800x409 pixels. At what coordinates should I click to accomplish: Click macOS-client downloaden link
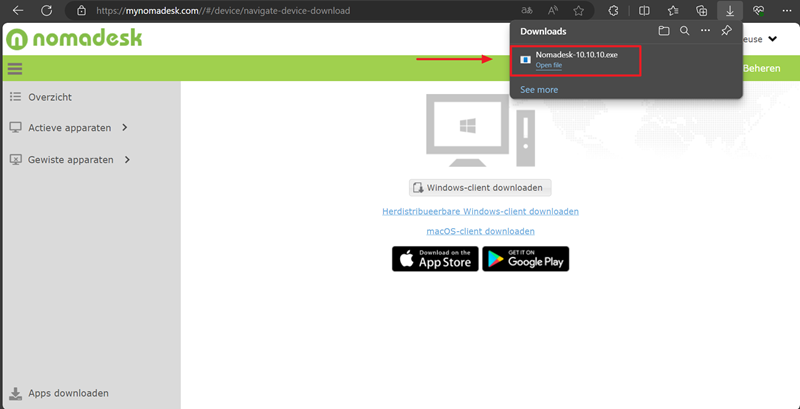click(x=480, y=231)
